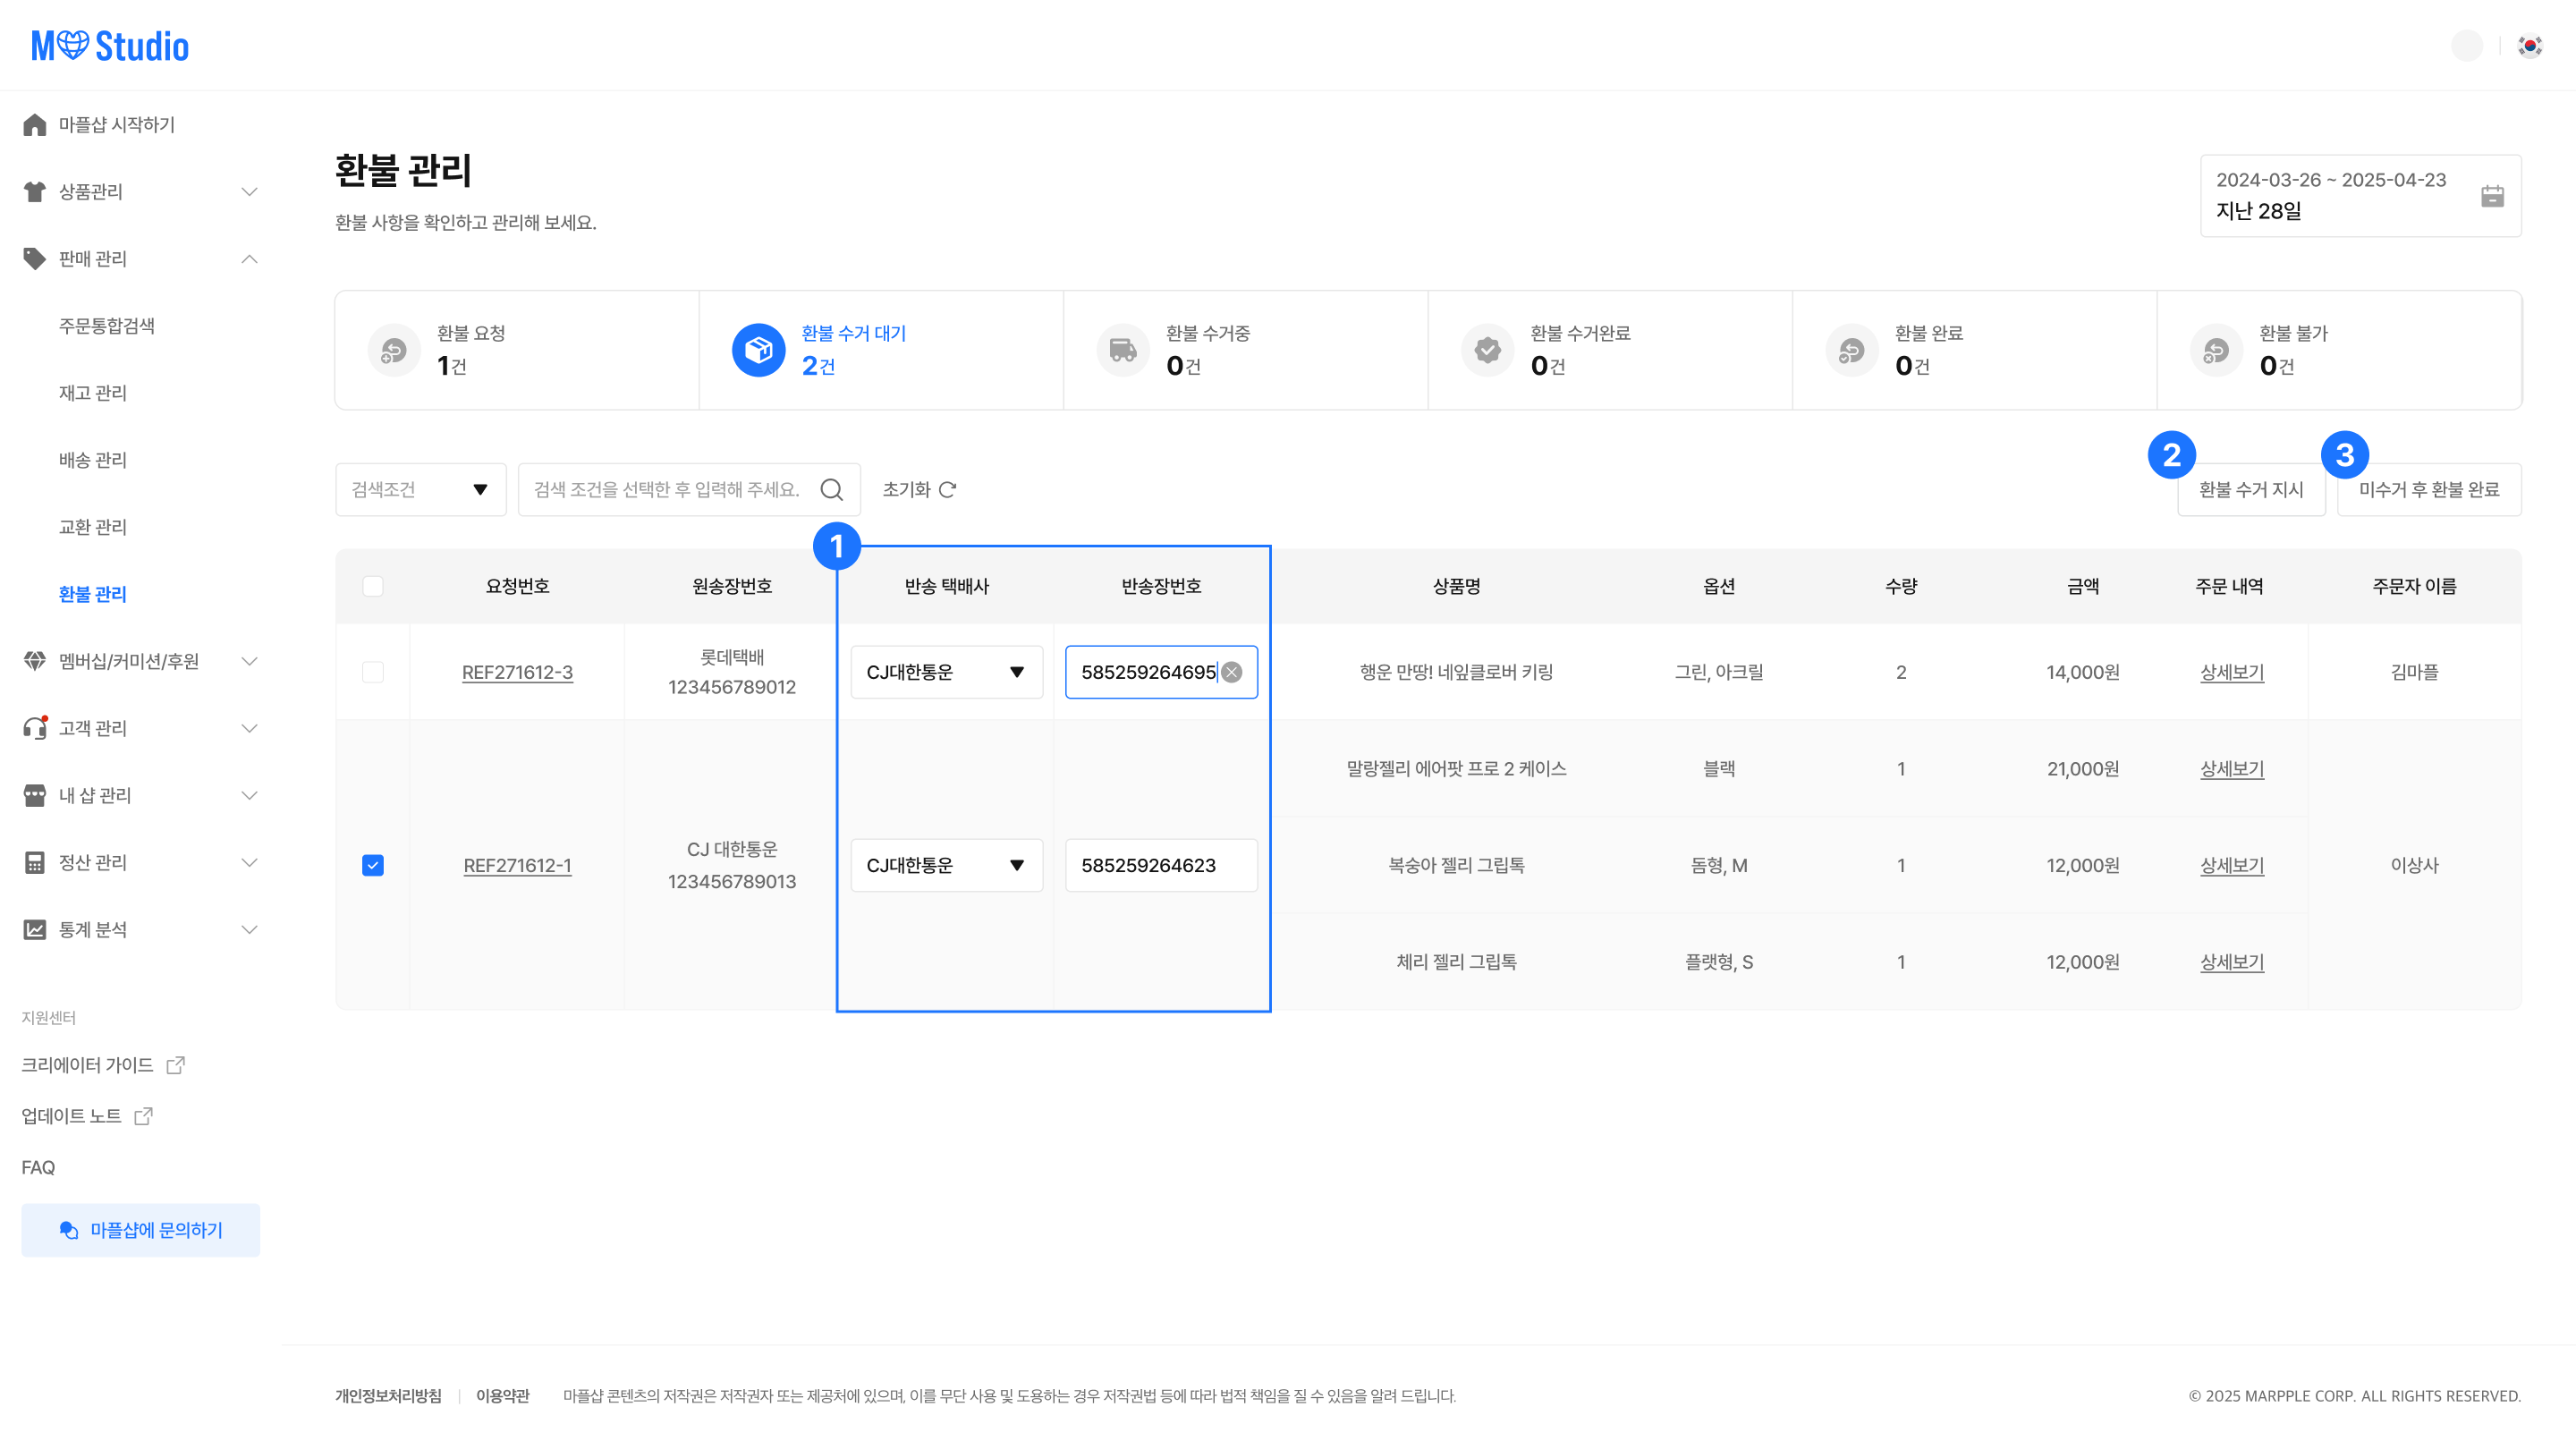
Task: Expand the 상품관리 sidebar menu
Action: point(140,191)
